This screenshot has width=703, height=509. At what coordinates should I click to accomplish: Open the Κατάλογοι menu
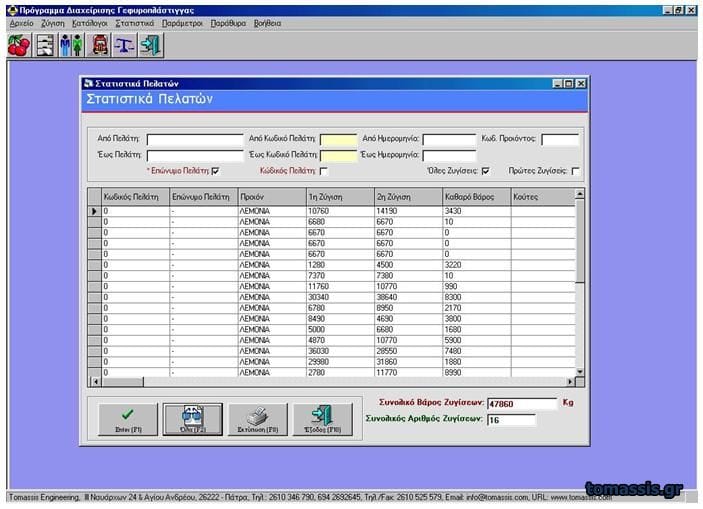pos(90,21)
